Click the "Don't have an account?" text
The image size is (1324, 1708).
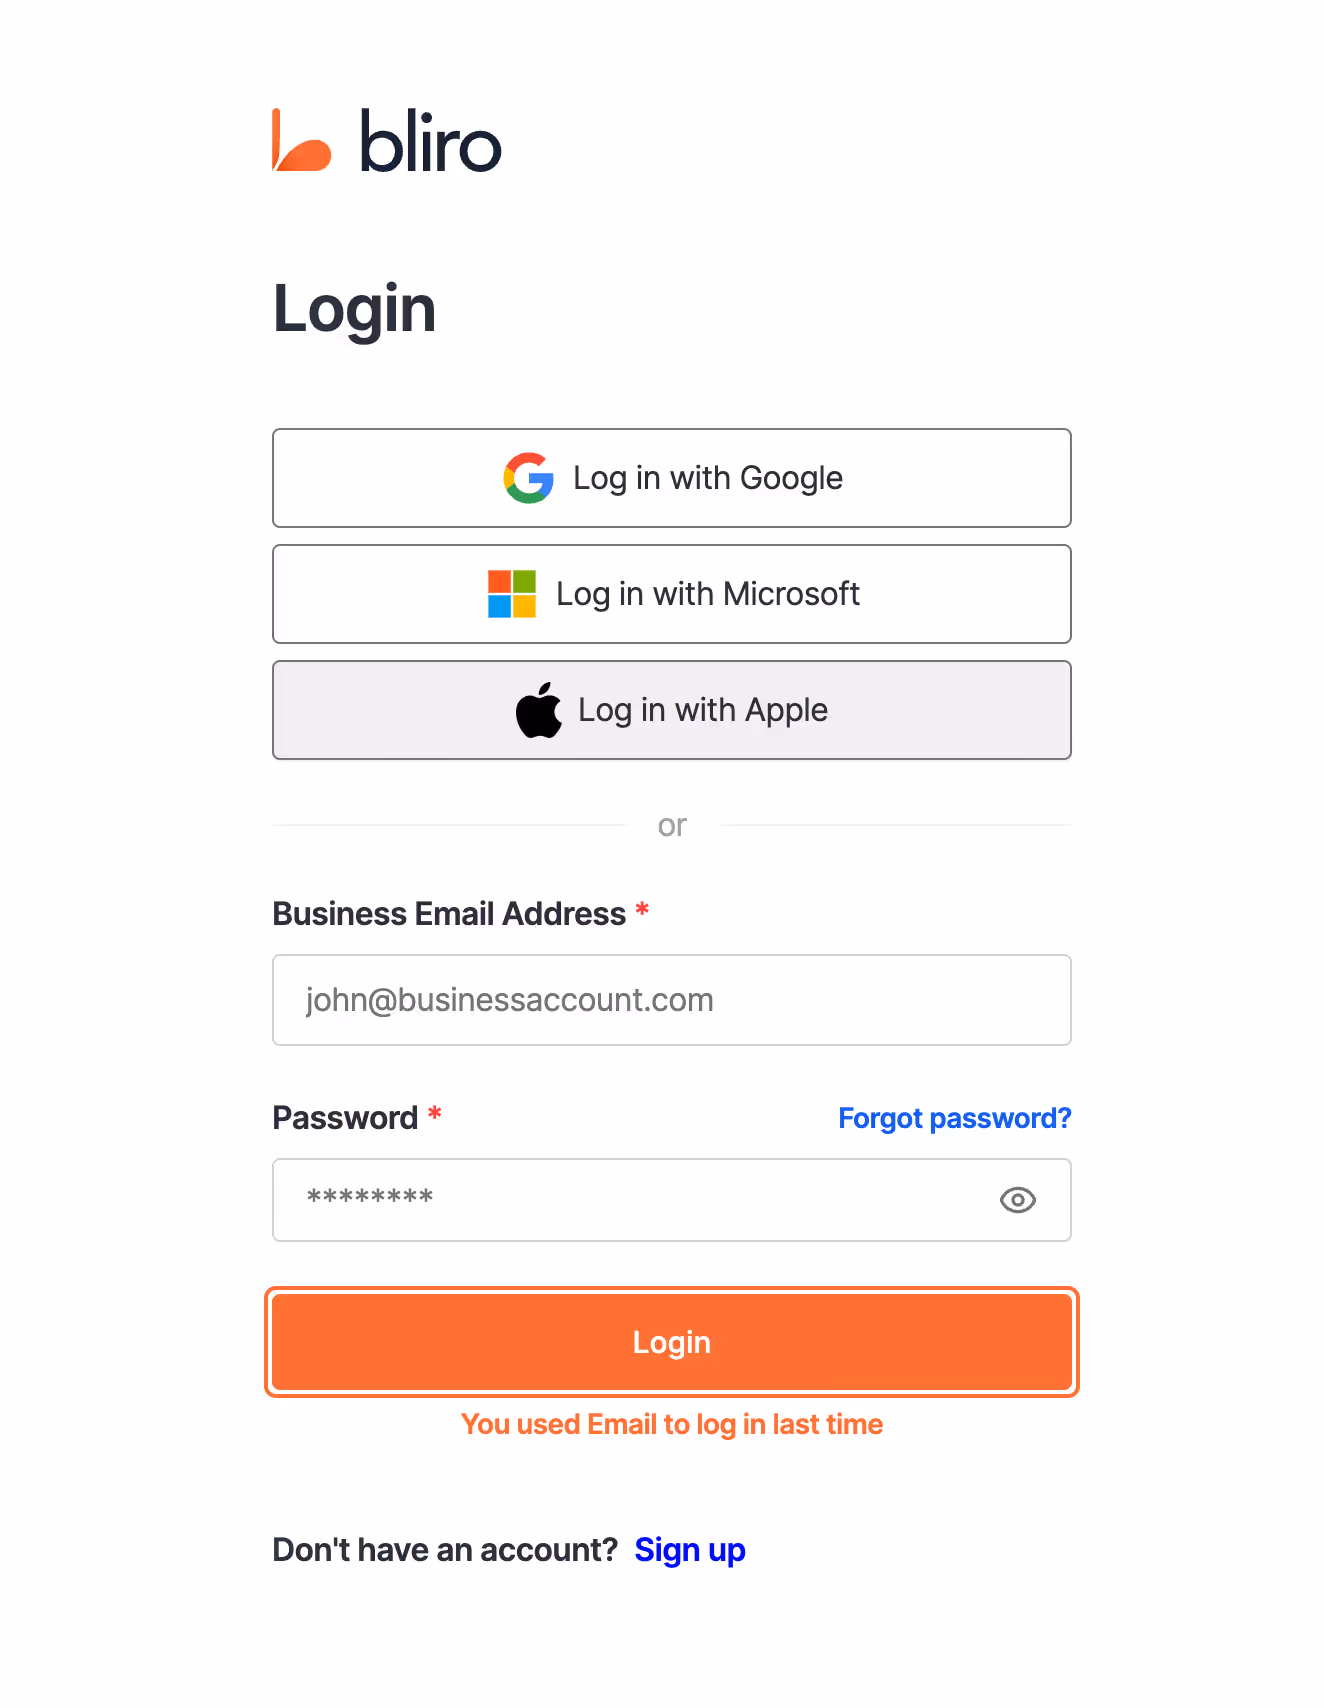pos(446,1550)
